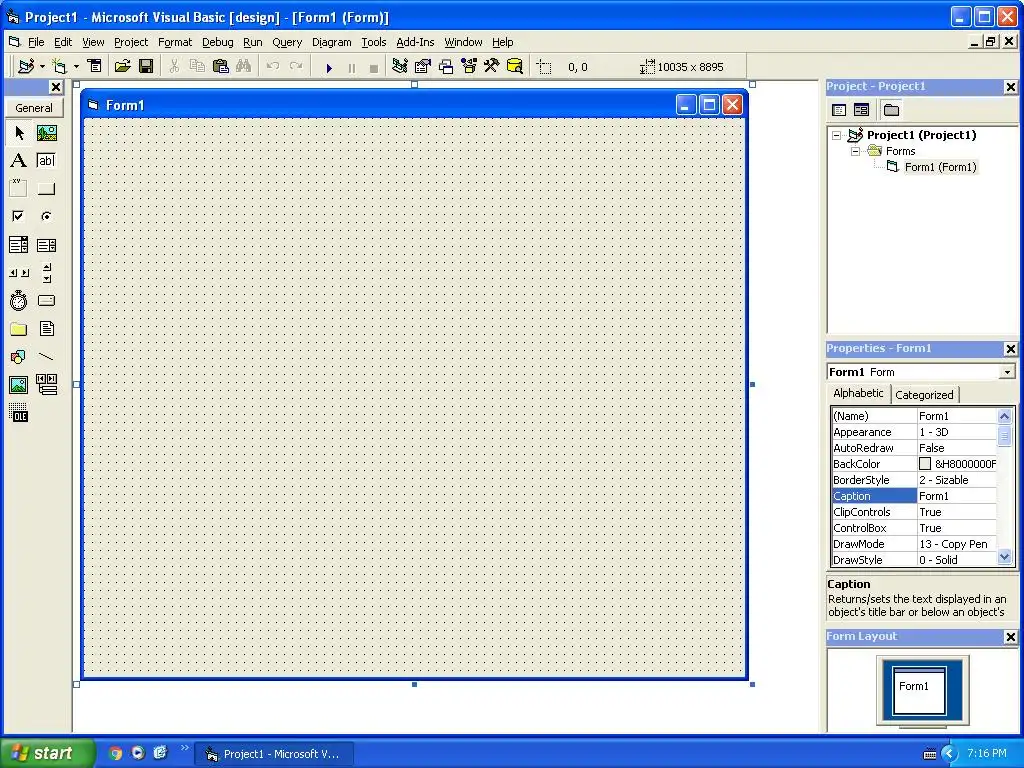Open Data View Window from toolbar
The height and width of the screenshot is (768, 1024).
(515, 67)
